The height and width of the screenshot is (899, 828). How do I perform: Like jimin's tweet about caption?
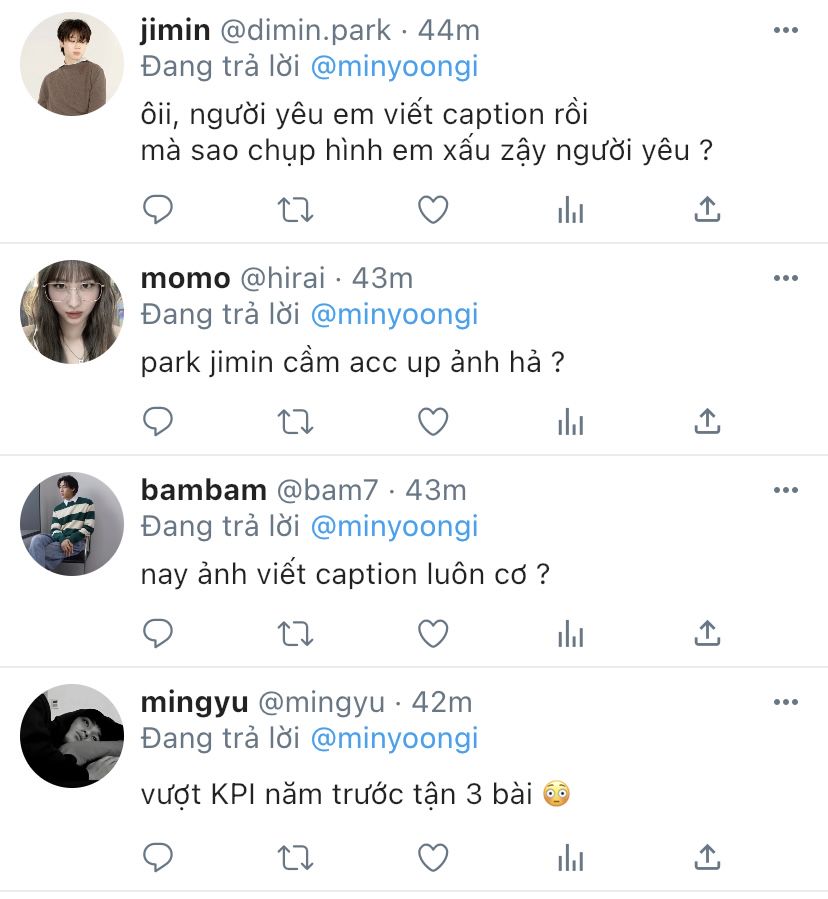433,209
